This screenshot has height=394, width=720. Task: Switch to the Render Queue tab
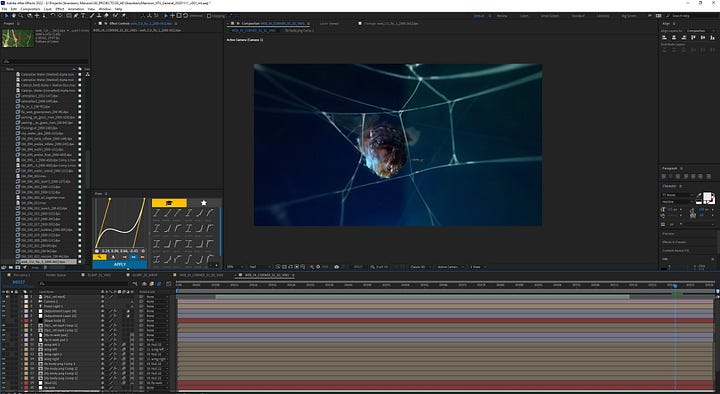pos(56,275)
